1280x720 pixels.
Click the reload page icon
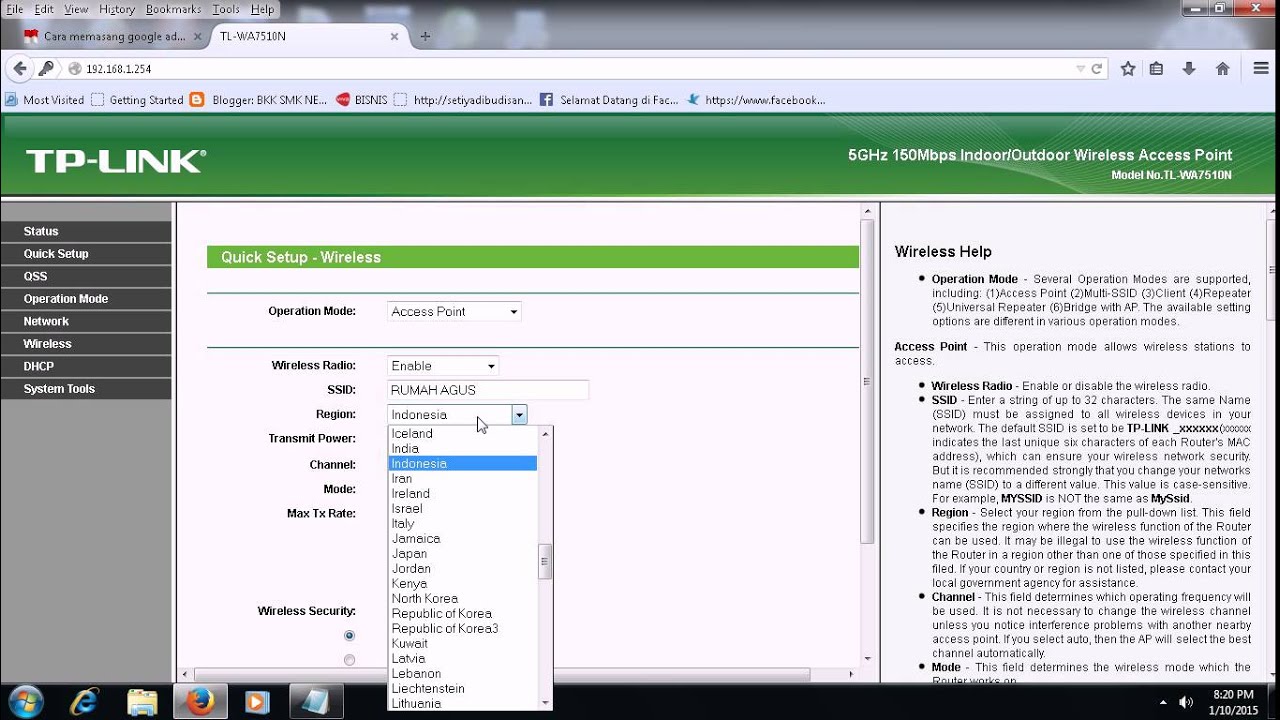1097,69
